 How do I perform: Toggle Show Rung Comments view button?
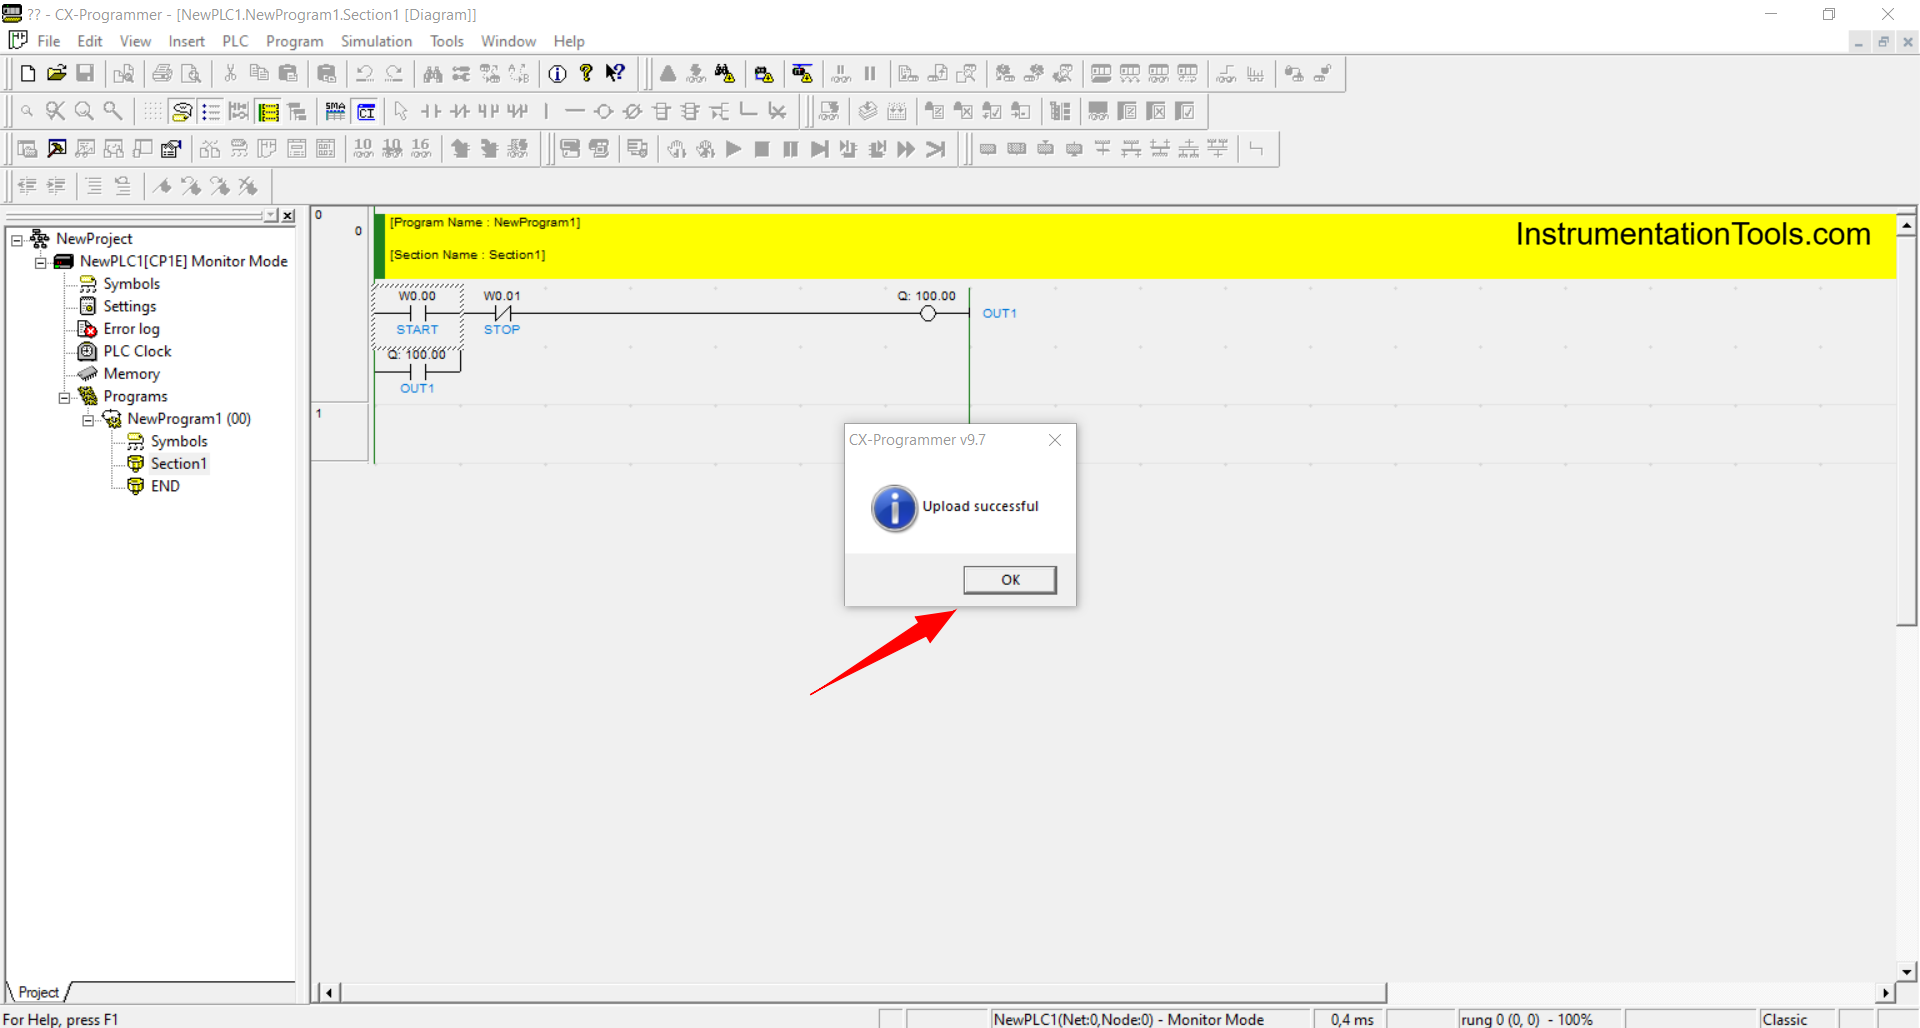(x=181, y=111)
